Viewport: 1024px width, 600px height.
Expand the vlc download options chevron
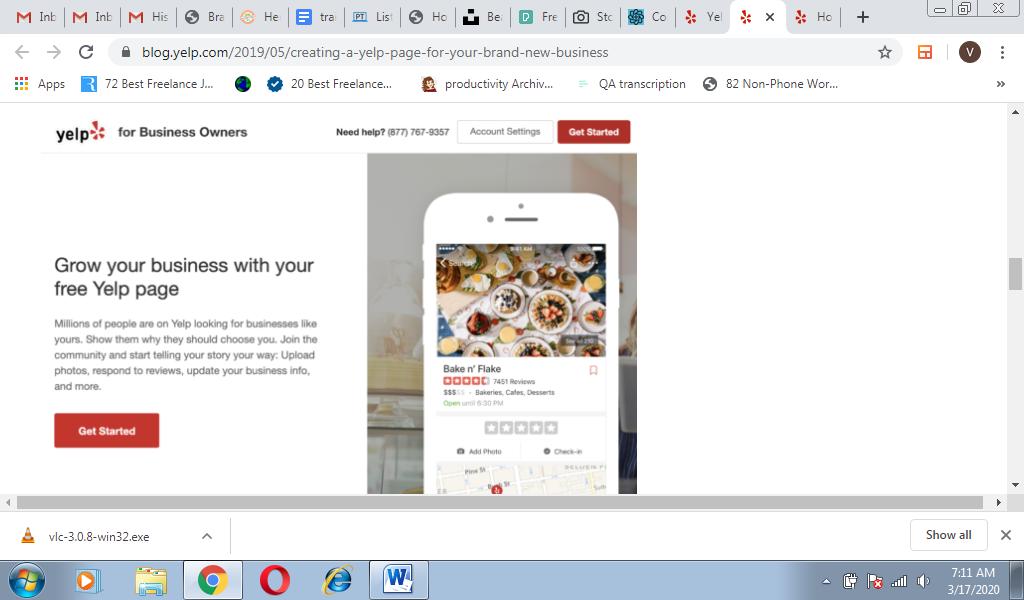coord(207,536)
